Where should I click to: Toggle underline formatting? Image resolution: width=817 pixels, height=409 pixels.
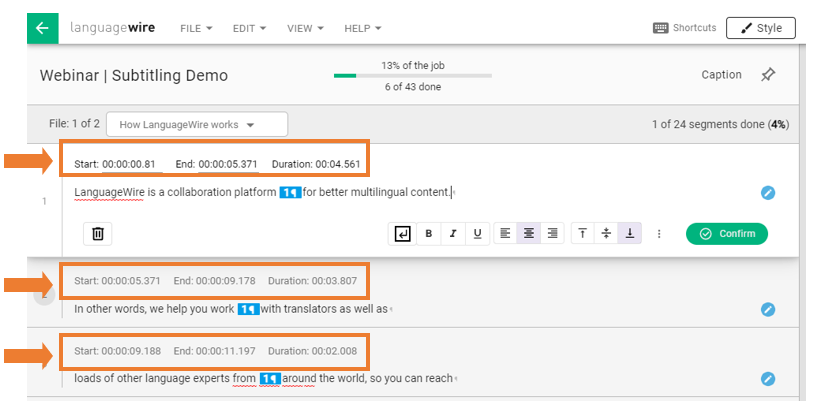coord(477,234)
